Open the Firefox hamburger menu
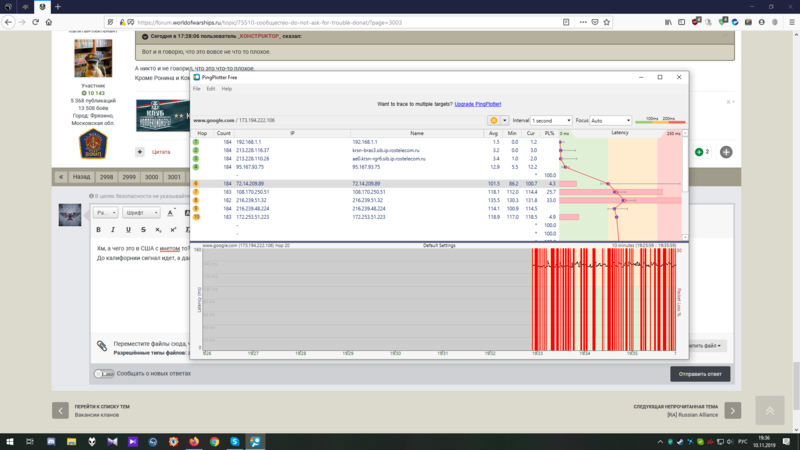The image size is (800, 450). click(x=792, y=22)
